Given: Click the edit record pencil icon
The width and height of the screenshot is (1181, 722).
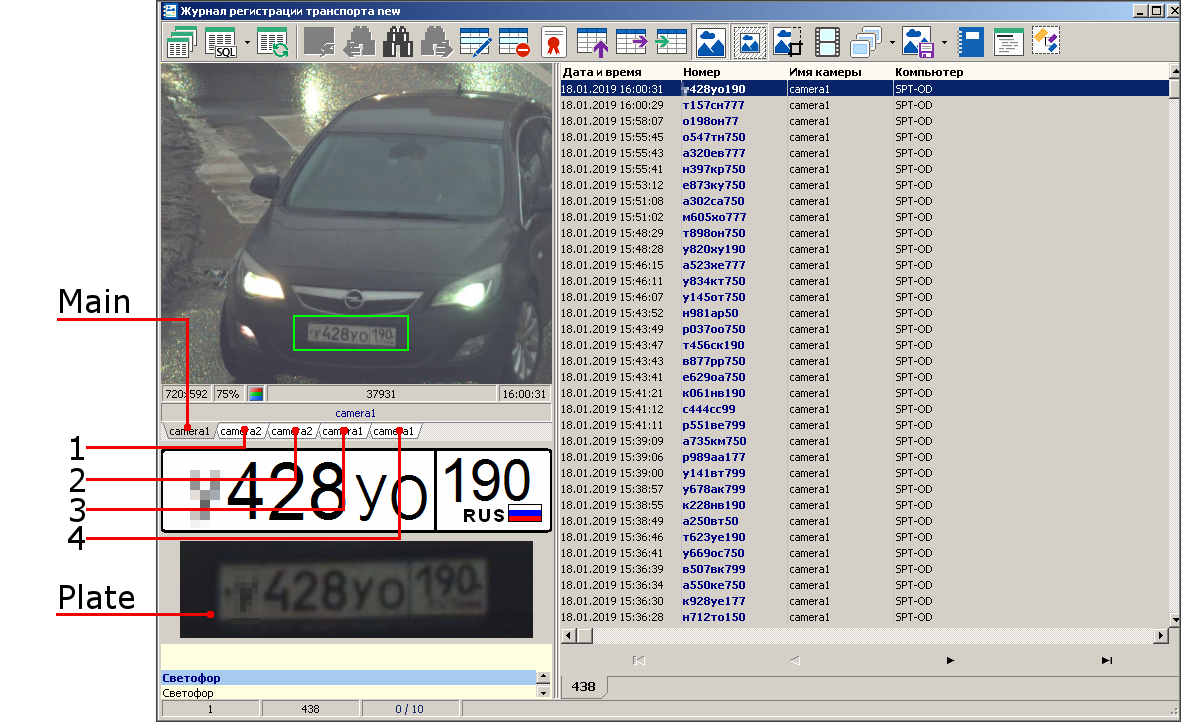Looking at the screenshot, I should [x=475, y=42].
